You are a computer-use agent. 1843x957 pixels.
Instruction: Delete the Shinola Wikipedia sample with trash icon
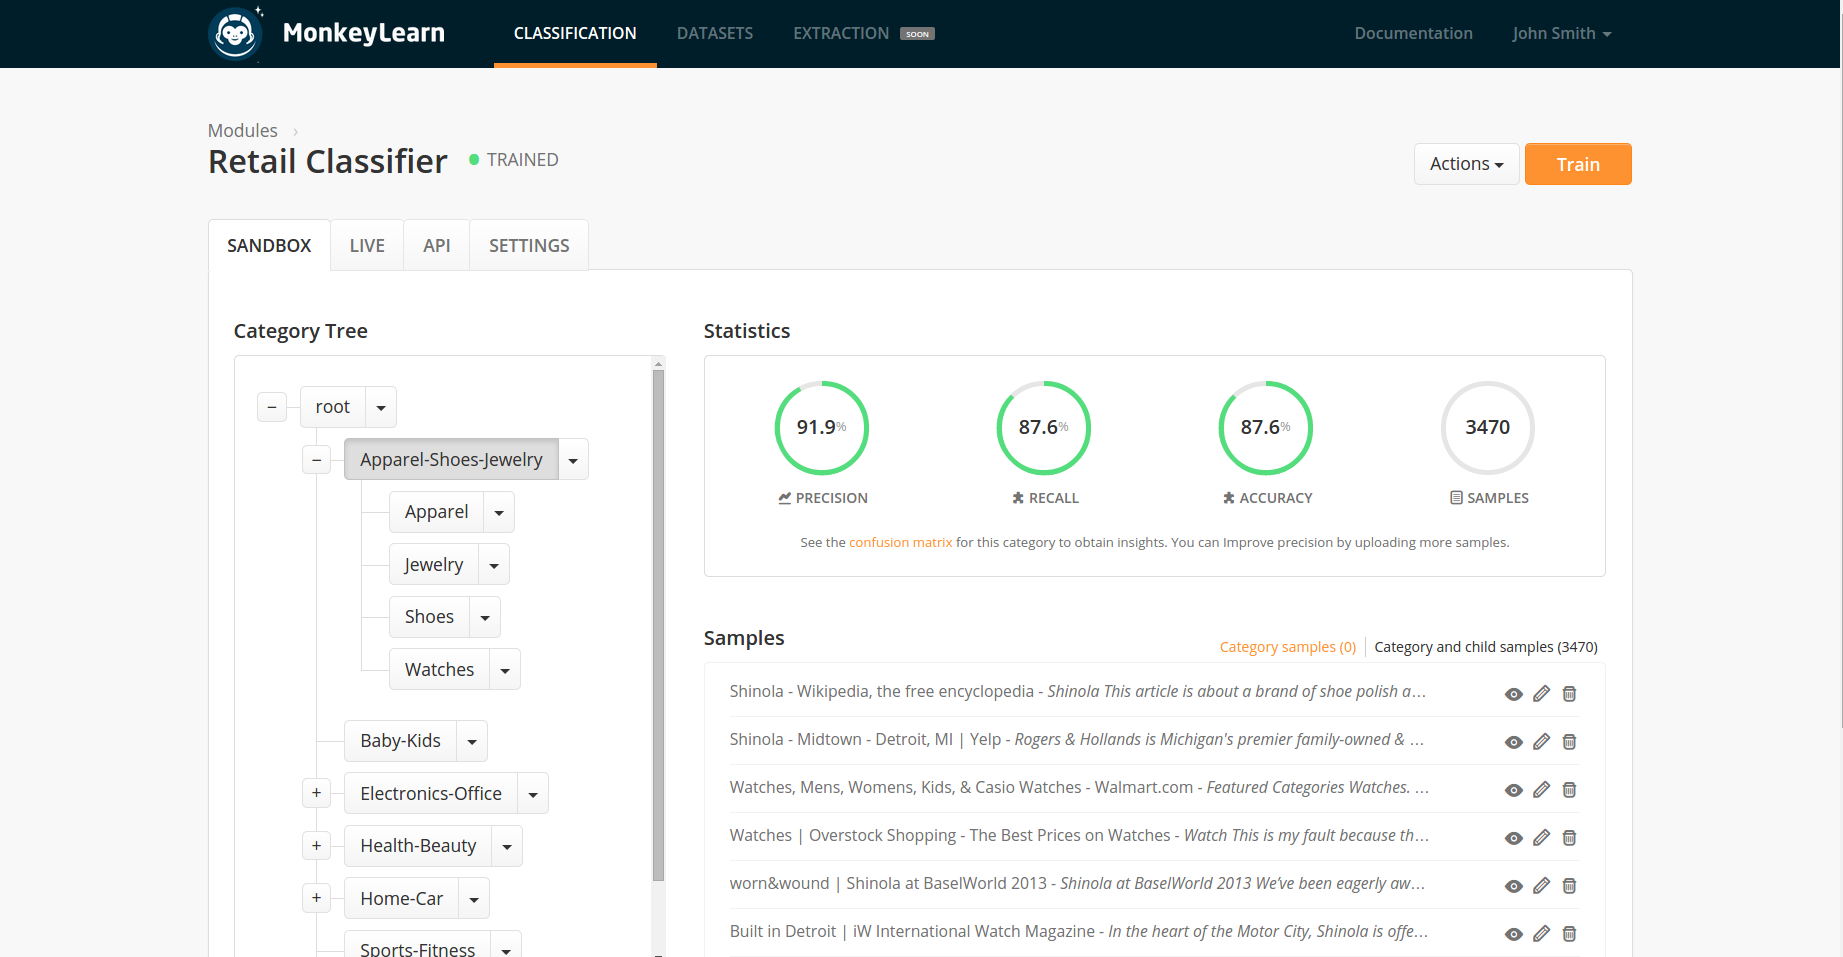[x=1570, y=694]
